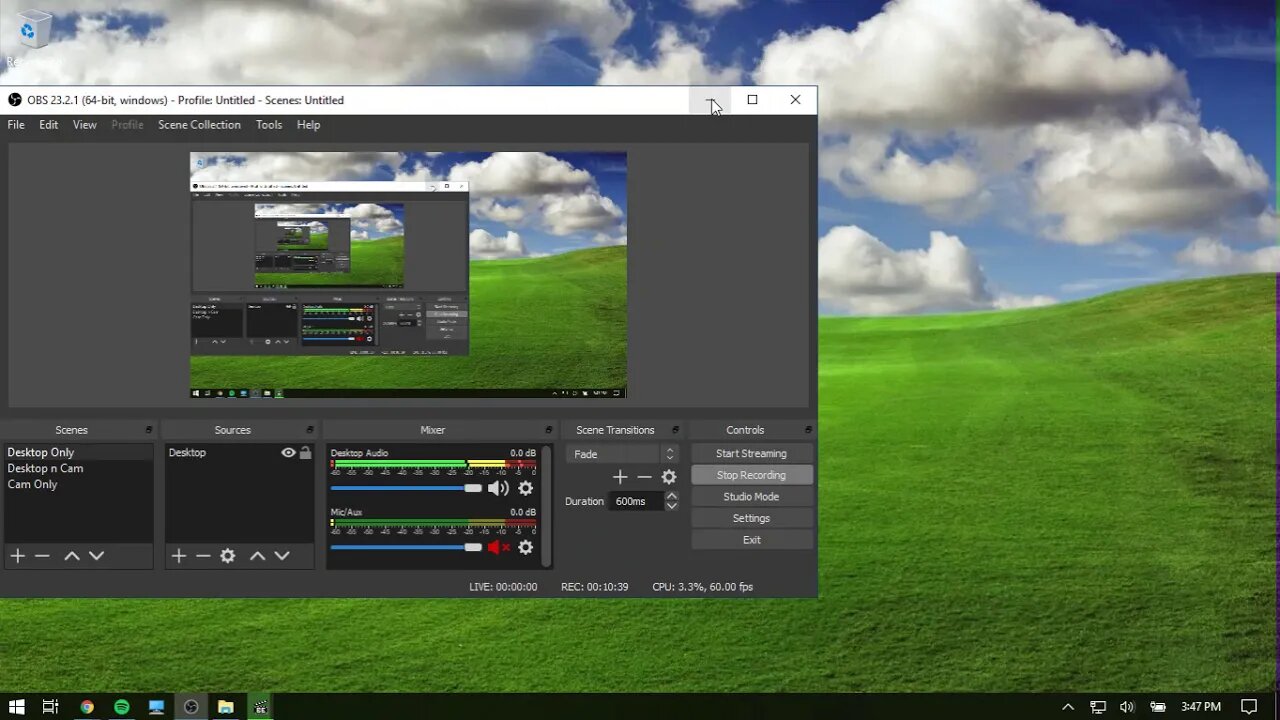Pop out the Sources dock
The image size is (1280, 720).
[x=310, y=430]
